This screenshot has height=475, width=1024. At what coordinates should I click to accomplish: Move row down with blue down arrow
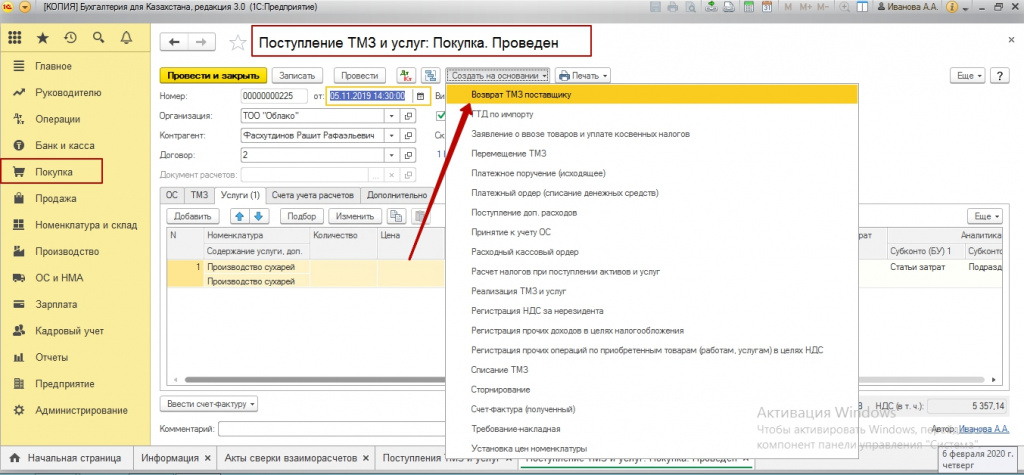(257, 216)
